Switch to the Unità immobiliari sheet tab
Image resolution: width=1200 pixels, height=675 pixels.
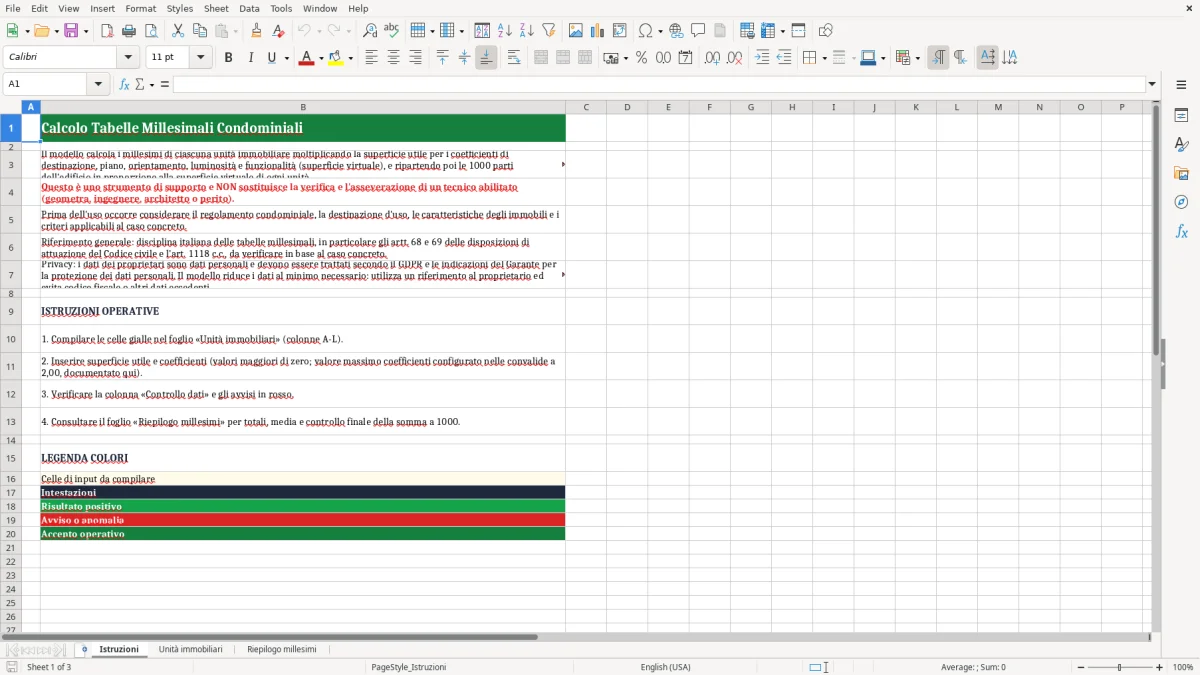(190, 650)
